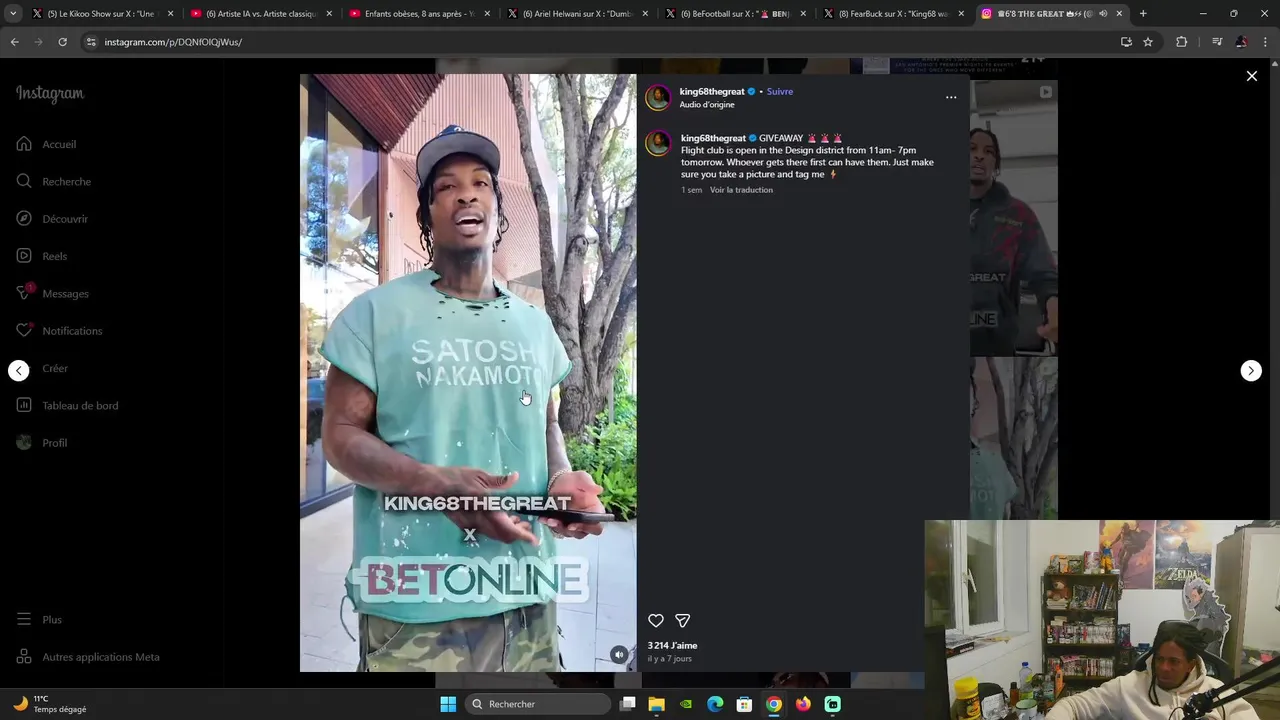The image size is (1280, 720).
Task: Open Profil from the sidebar
Action: point(42,443)
